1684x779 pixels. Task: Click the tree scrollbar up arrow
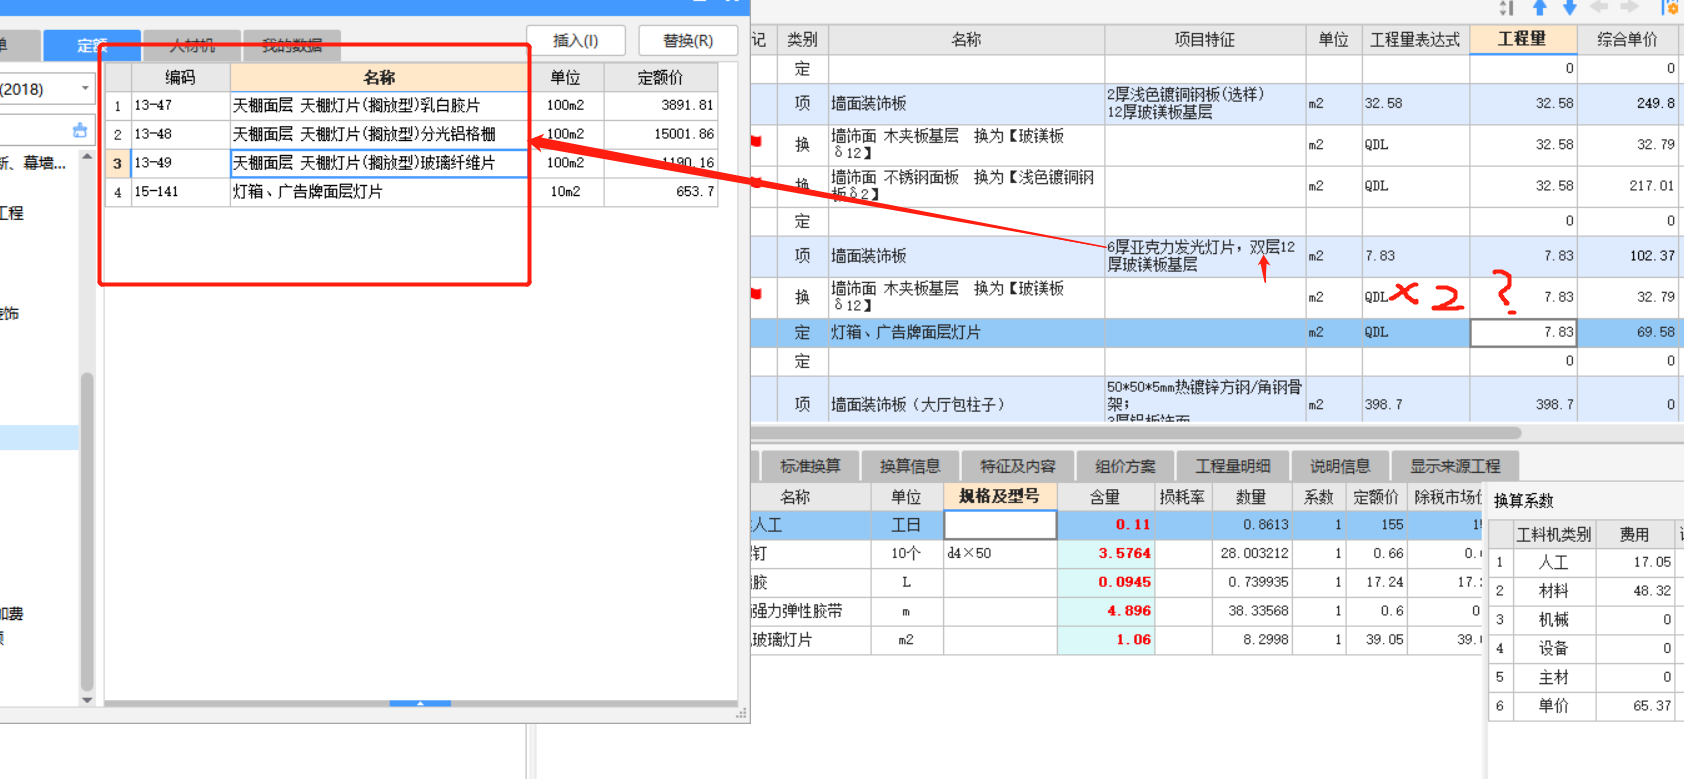87,157
